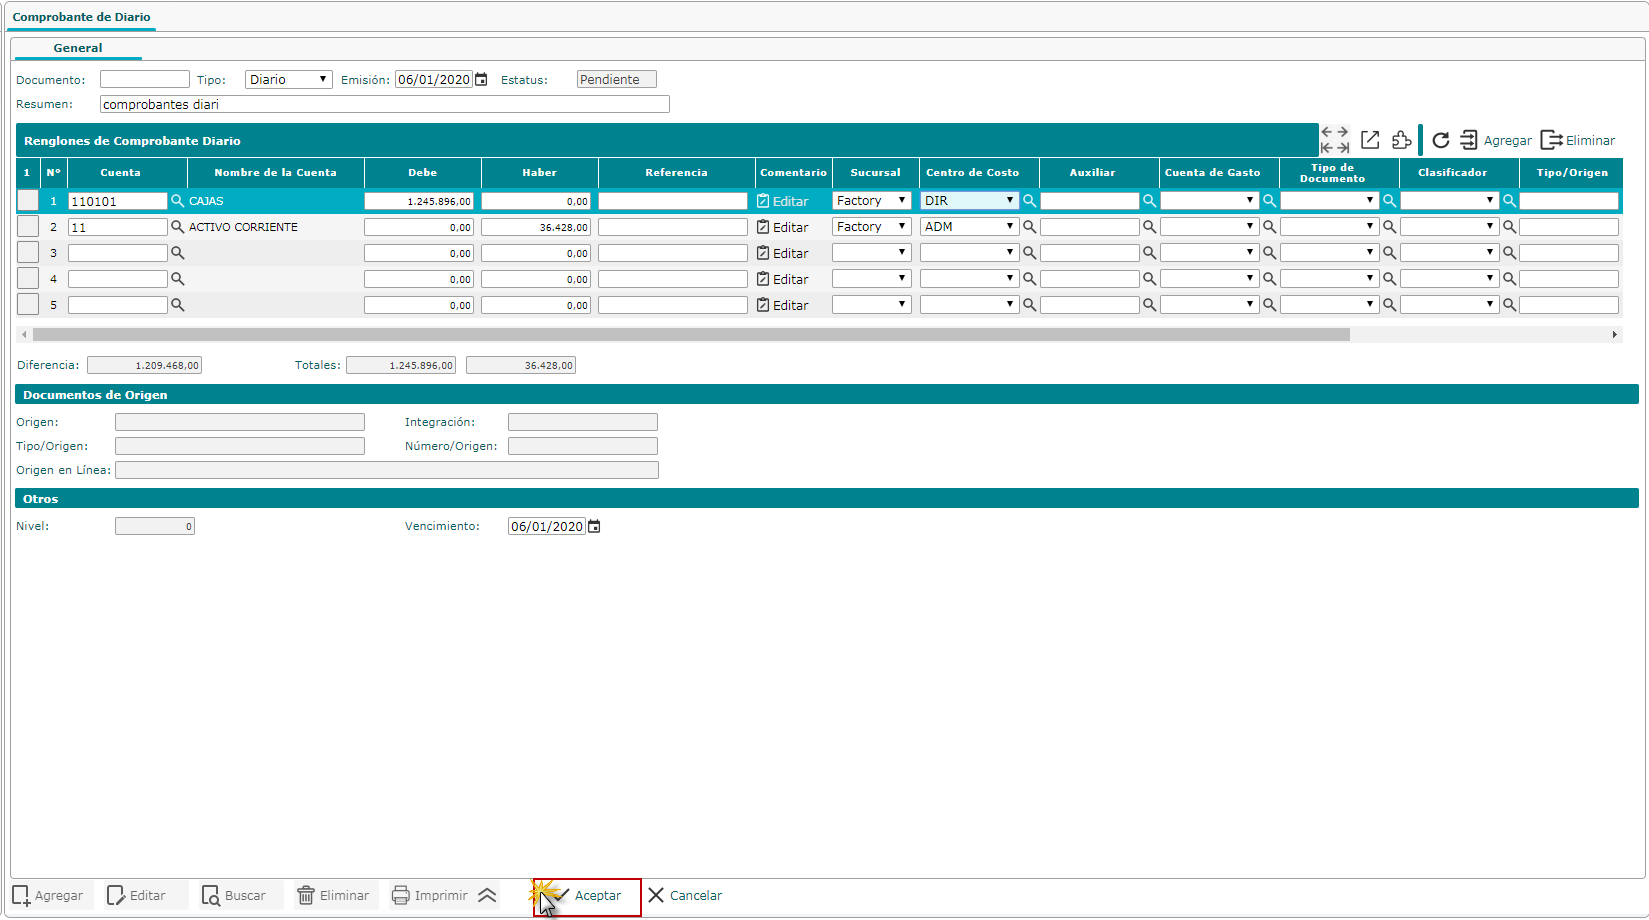Open row 1 Centro de Costo DIR dropdown
This screenshot has height=920, width=1649.
[968, 201]
